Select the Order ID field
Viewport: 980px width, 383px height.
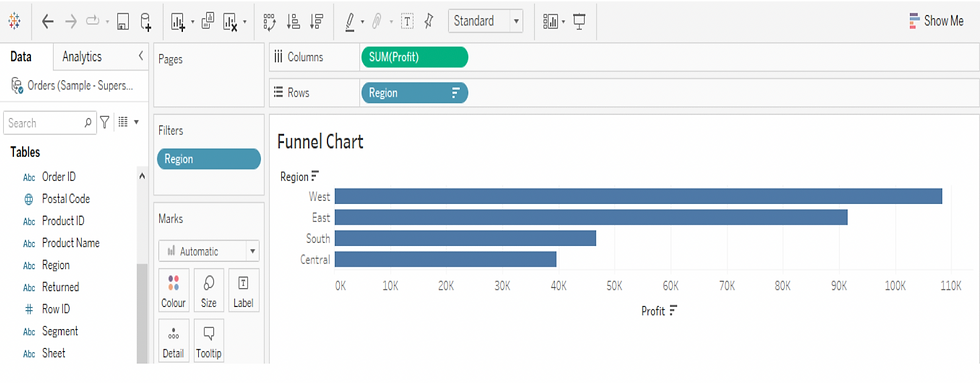(x=59, y=177)
